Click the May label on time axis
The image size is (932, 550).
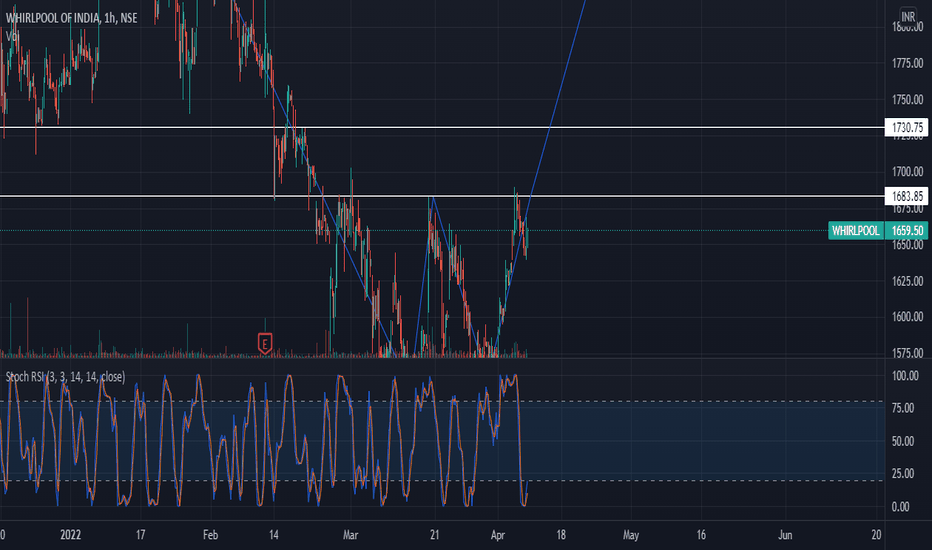(631, 535)
